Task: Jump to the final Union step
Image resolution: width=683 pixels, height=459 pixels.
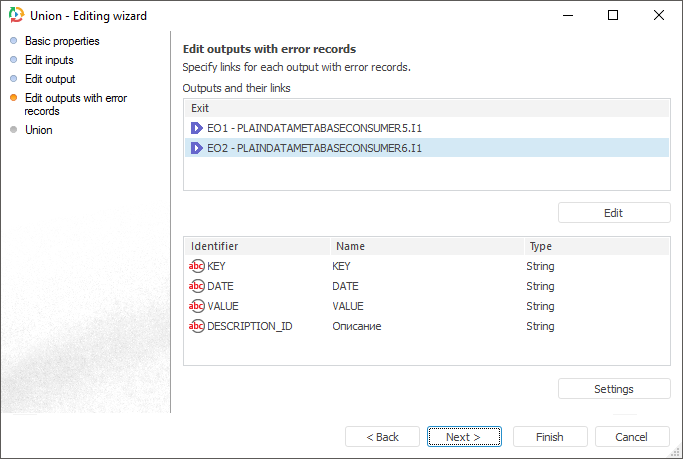Action: click(x=38, y=130)
